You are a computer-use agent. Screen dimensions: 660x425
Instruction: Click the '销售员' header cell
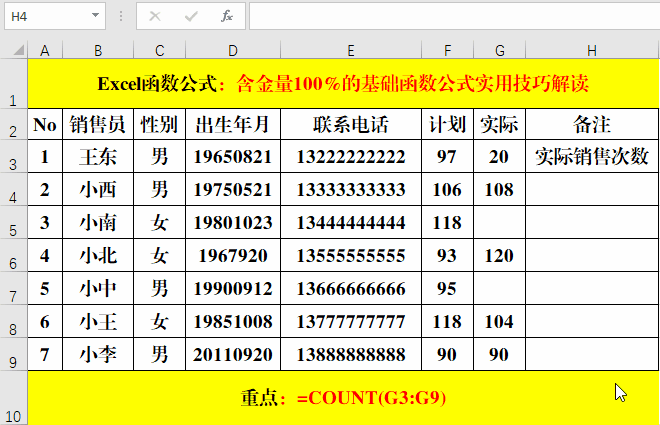pyautogui.click(x=98, y=124)
